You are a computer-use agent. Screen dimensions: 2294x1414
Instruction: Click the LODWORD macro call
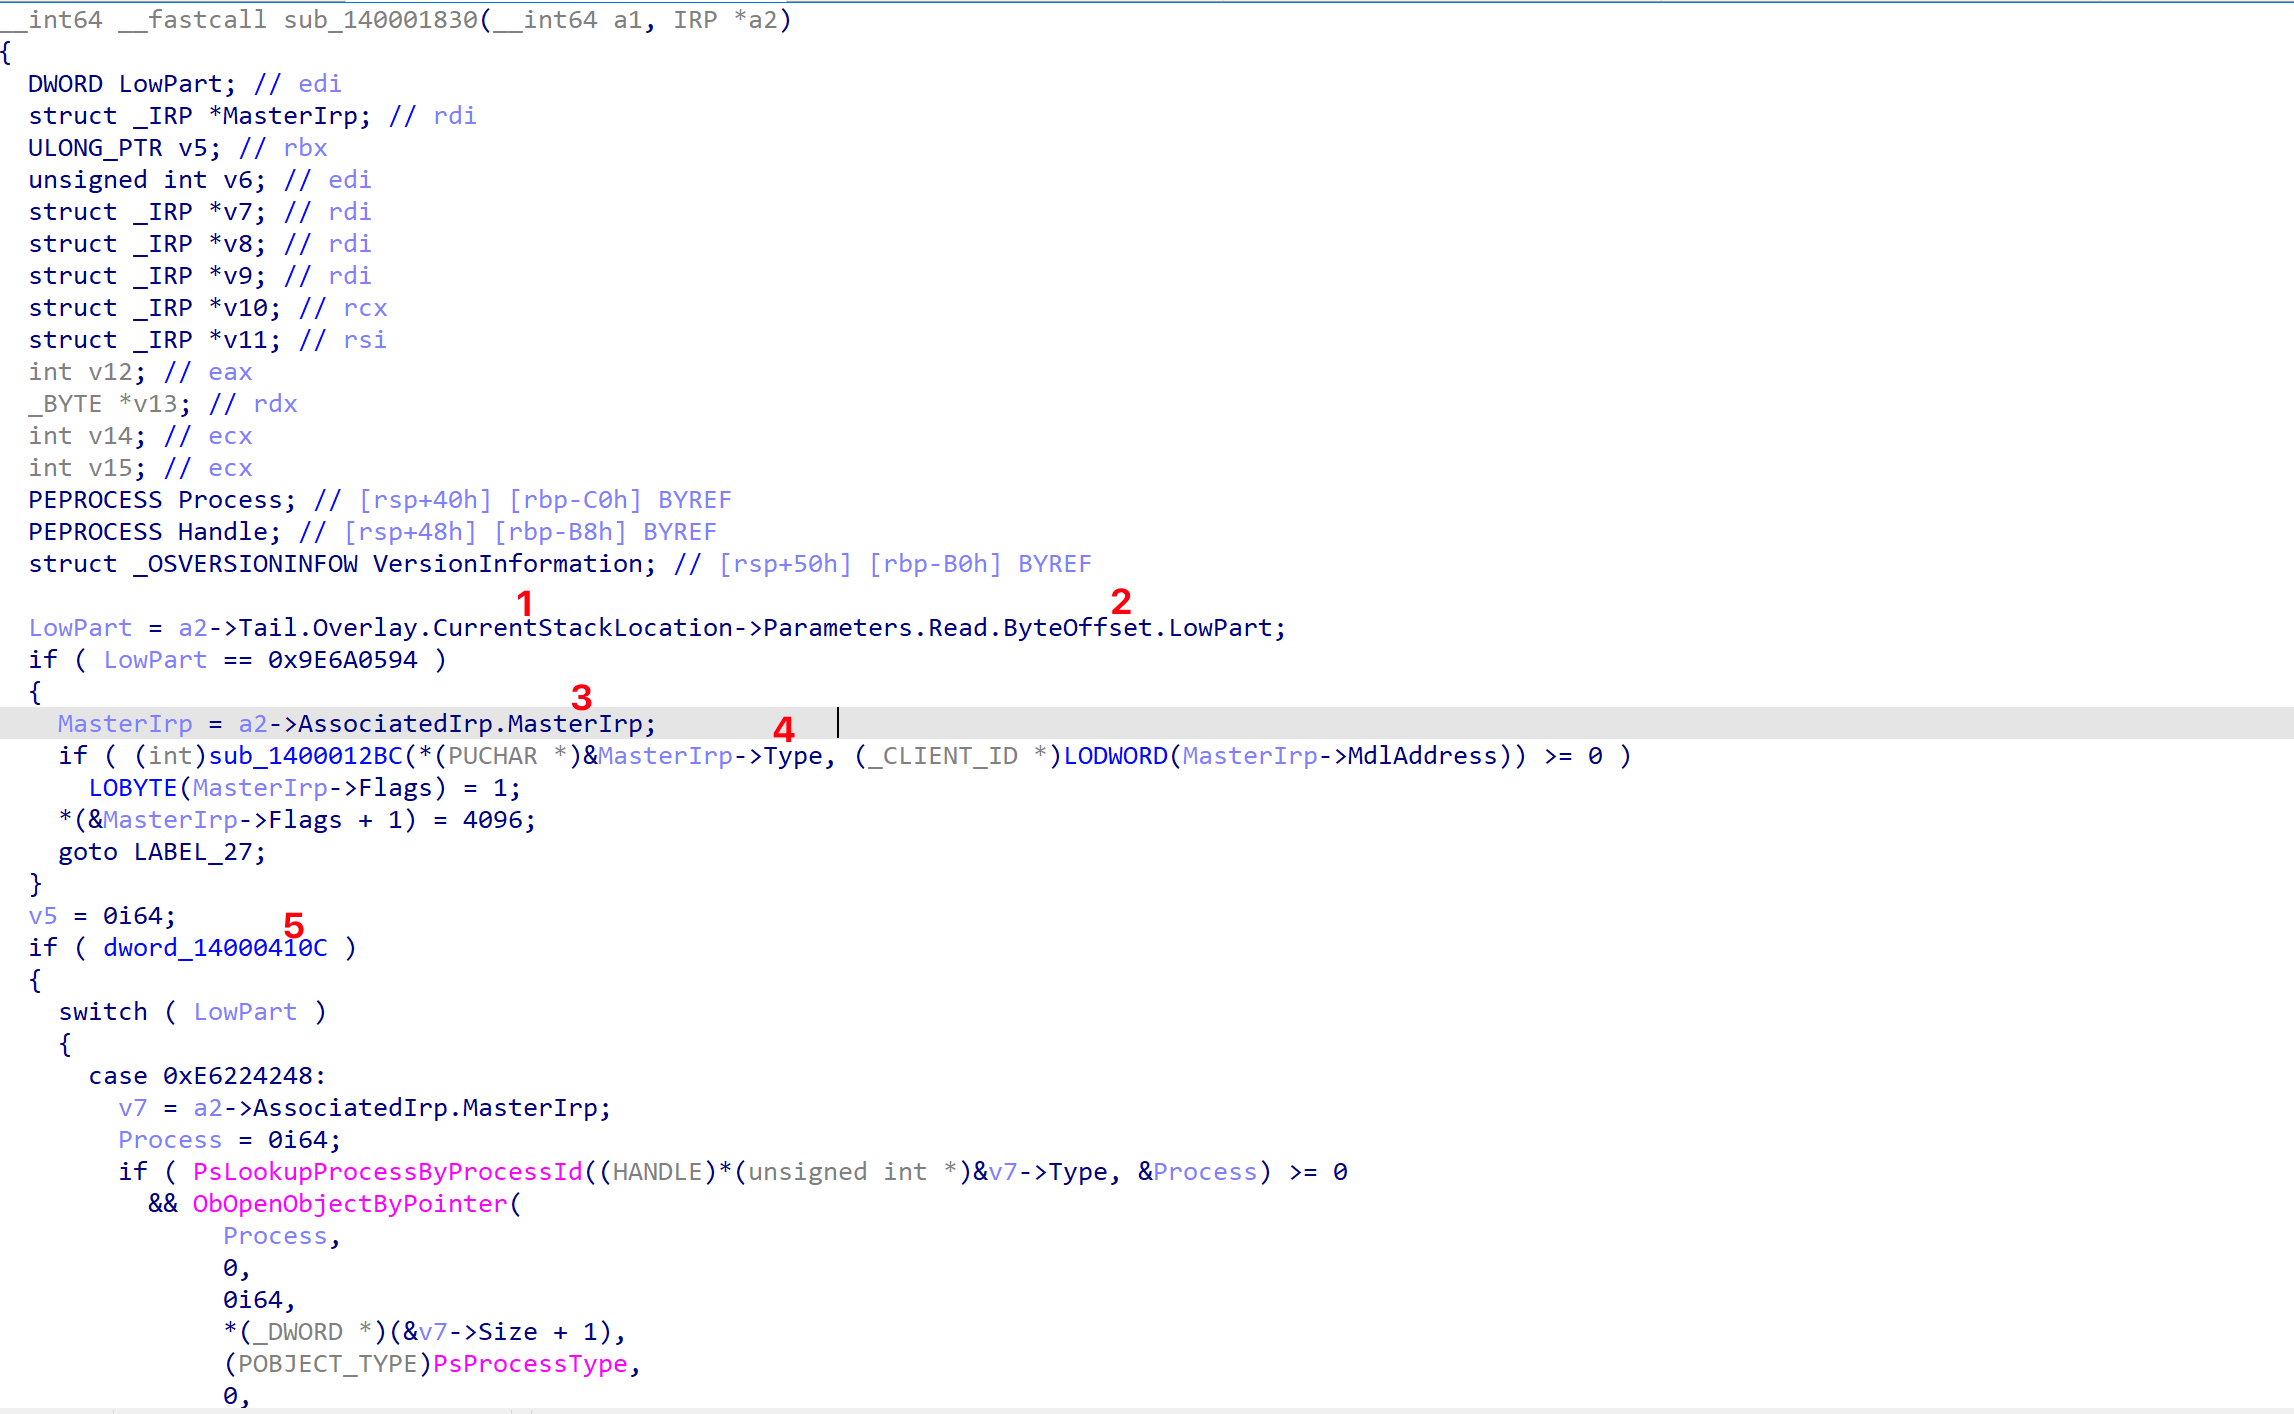pyautogui.click(x=1115, y=756)
